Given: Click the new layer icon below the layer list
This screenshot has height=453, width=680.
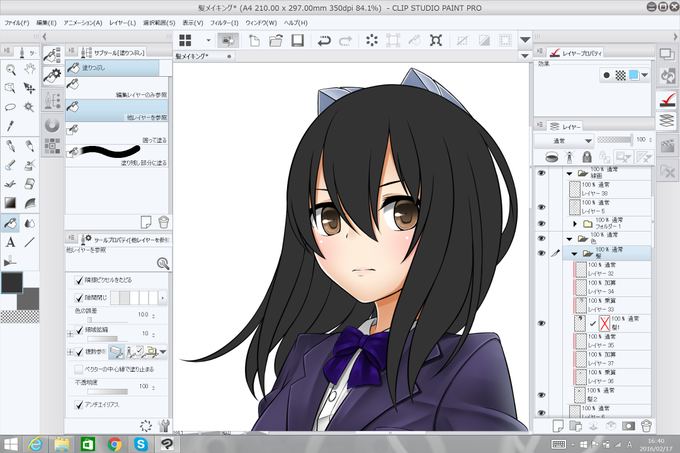Looking at the screenshot, I should point(558,426).
